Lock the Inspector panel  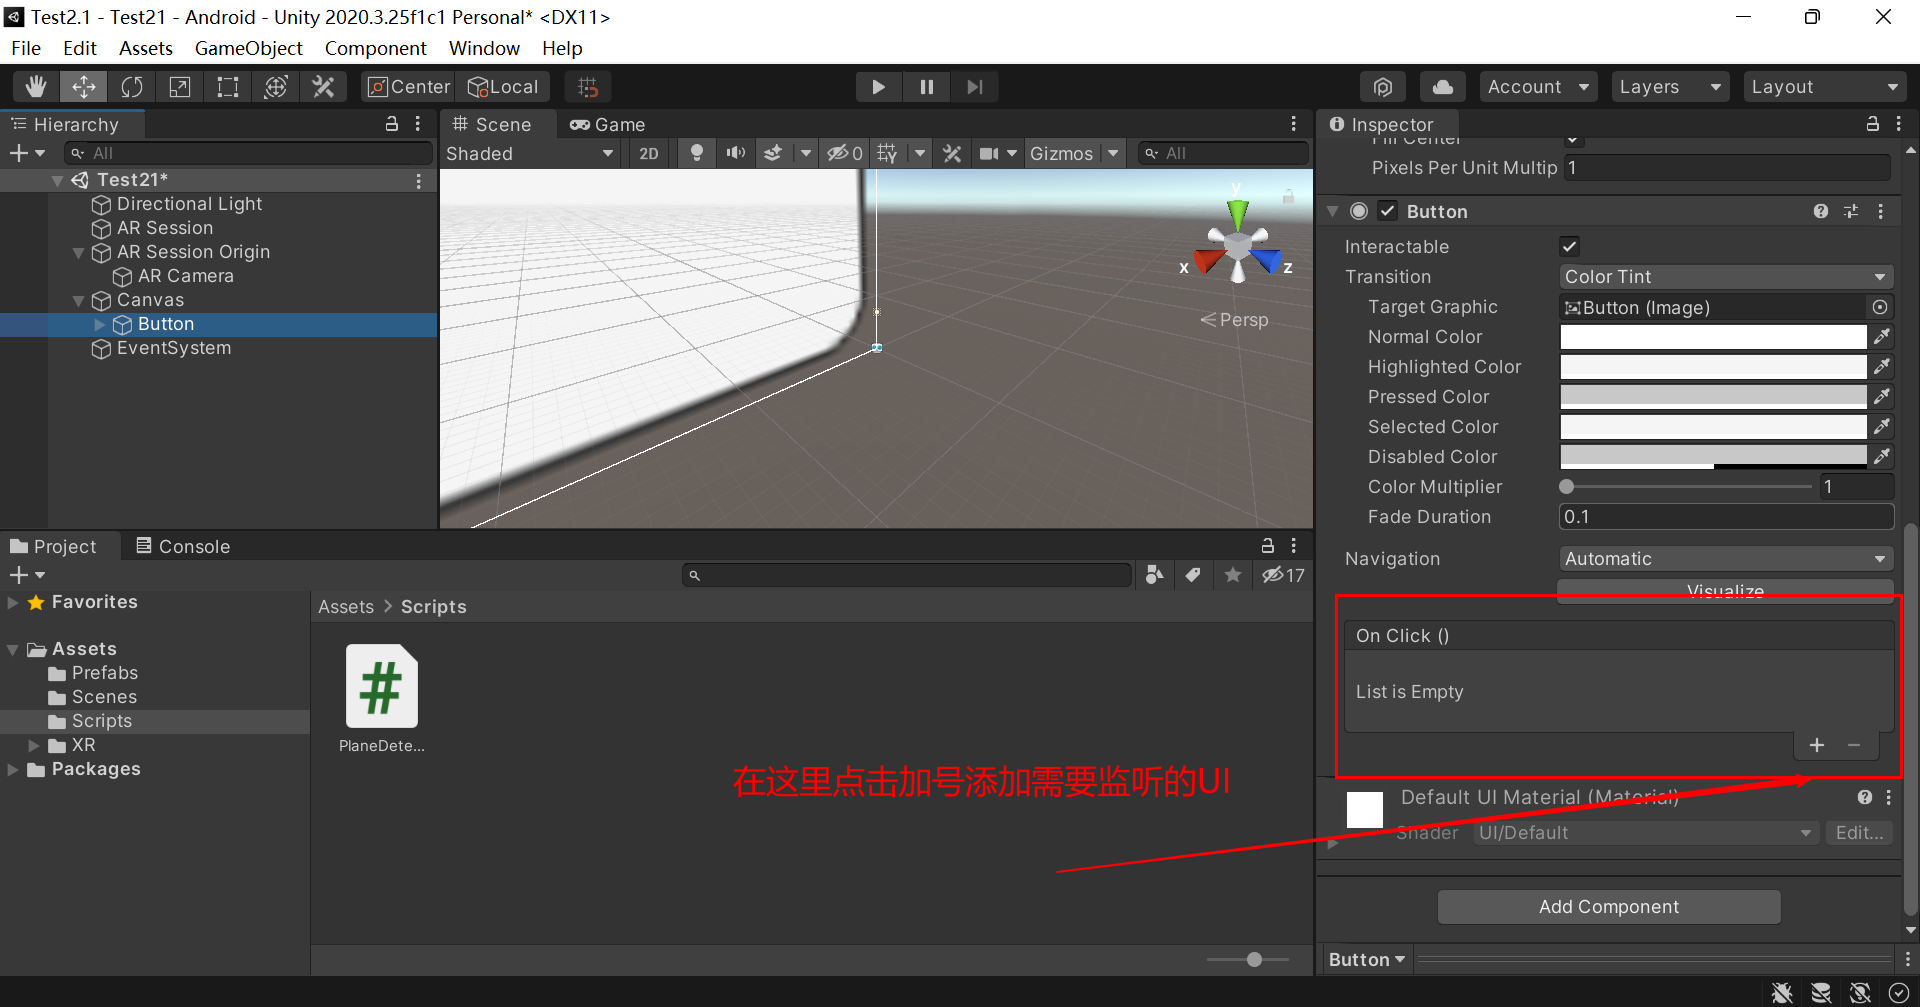1872,124
